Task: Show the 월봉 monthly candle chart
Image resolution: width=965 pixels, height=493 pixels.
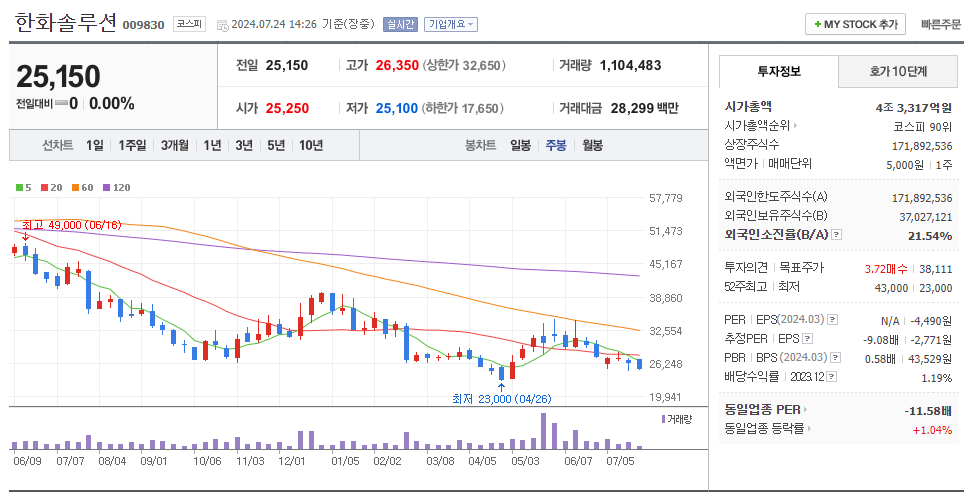Action: 593,146
